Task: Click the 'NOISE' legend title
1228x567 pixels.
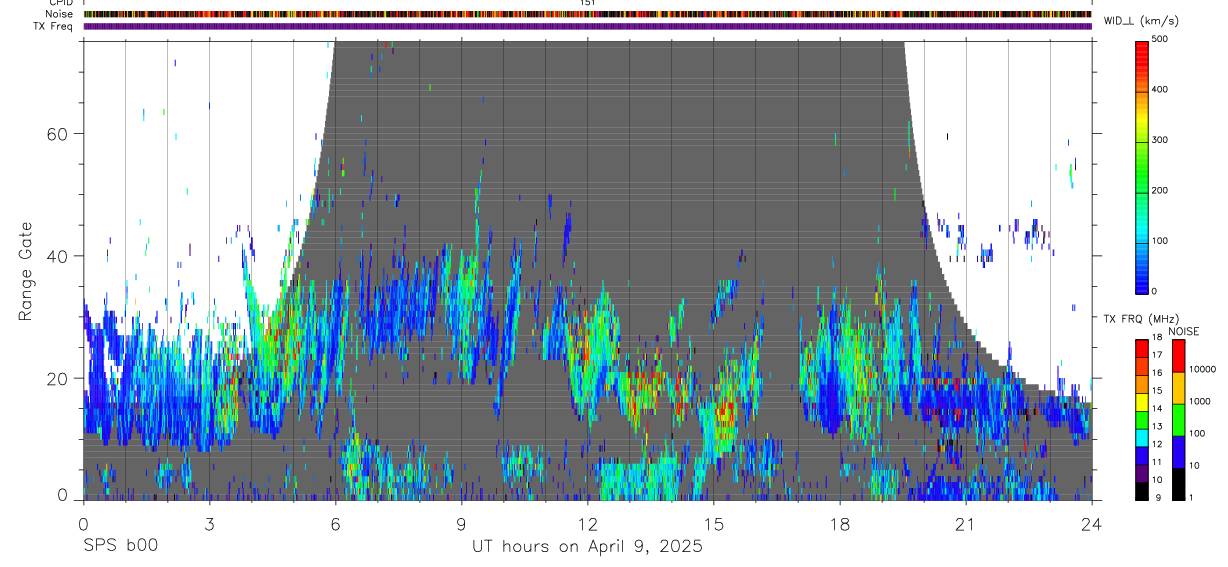Action: pos(1183,331)
